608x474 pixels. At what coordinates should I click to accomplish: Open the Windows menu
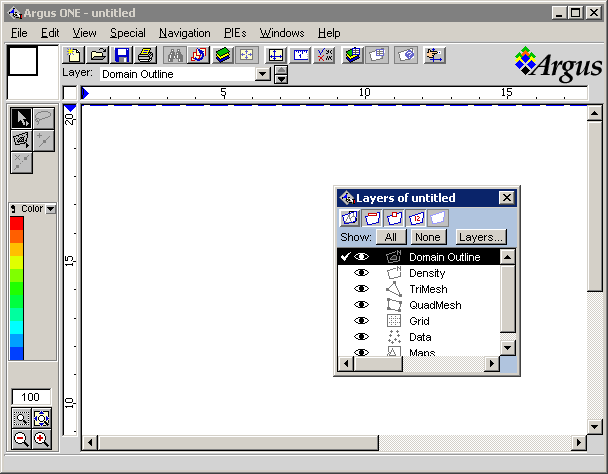282,33
